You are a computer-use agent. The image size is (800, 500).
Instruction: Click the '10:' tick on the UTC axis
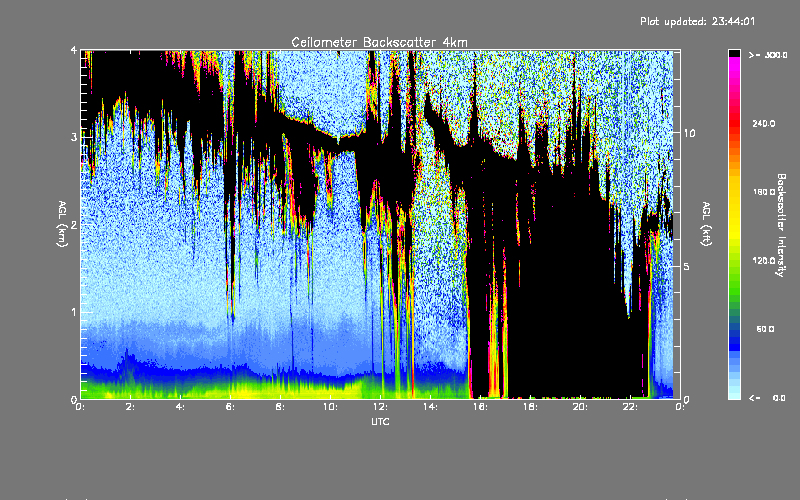tap(330, 407)
